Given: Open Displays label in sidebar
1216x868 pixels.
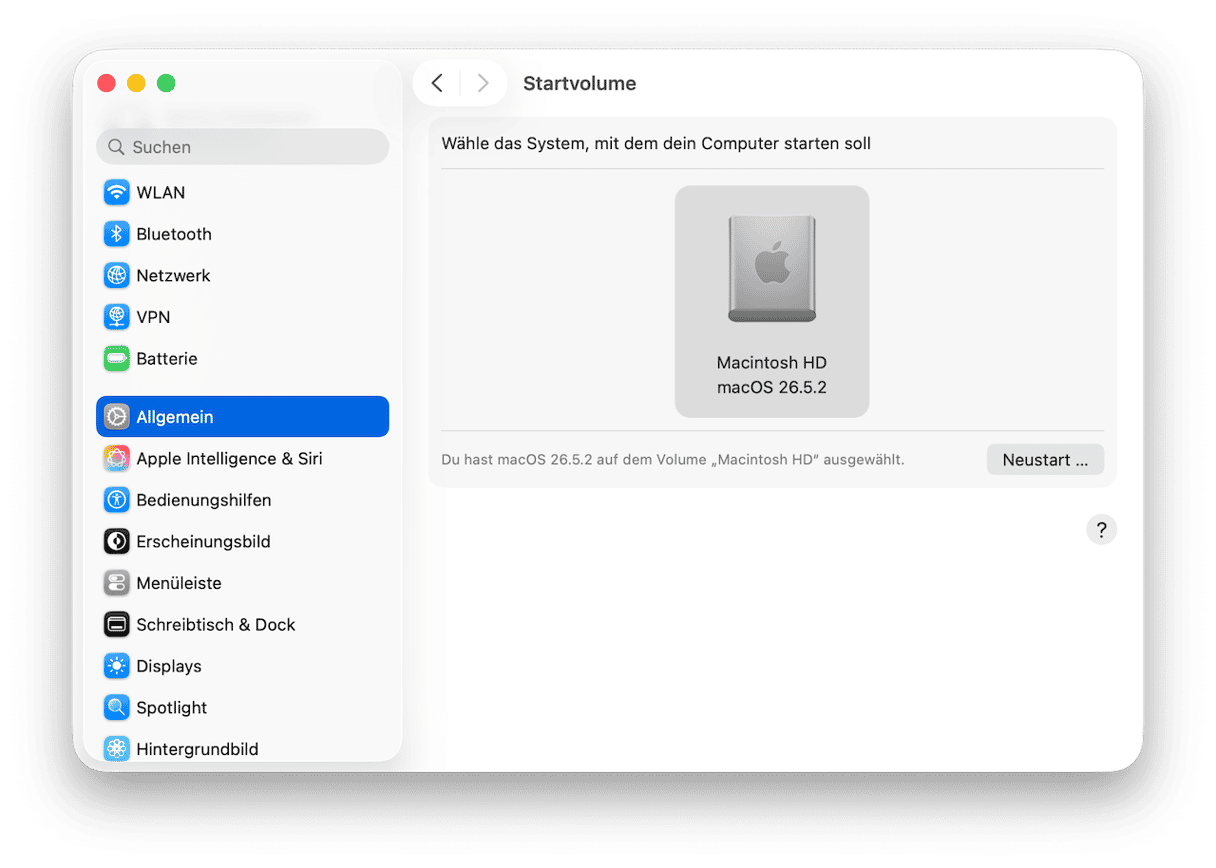Looking at the screenshot, I should click(x=169, y=666).
